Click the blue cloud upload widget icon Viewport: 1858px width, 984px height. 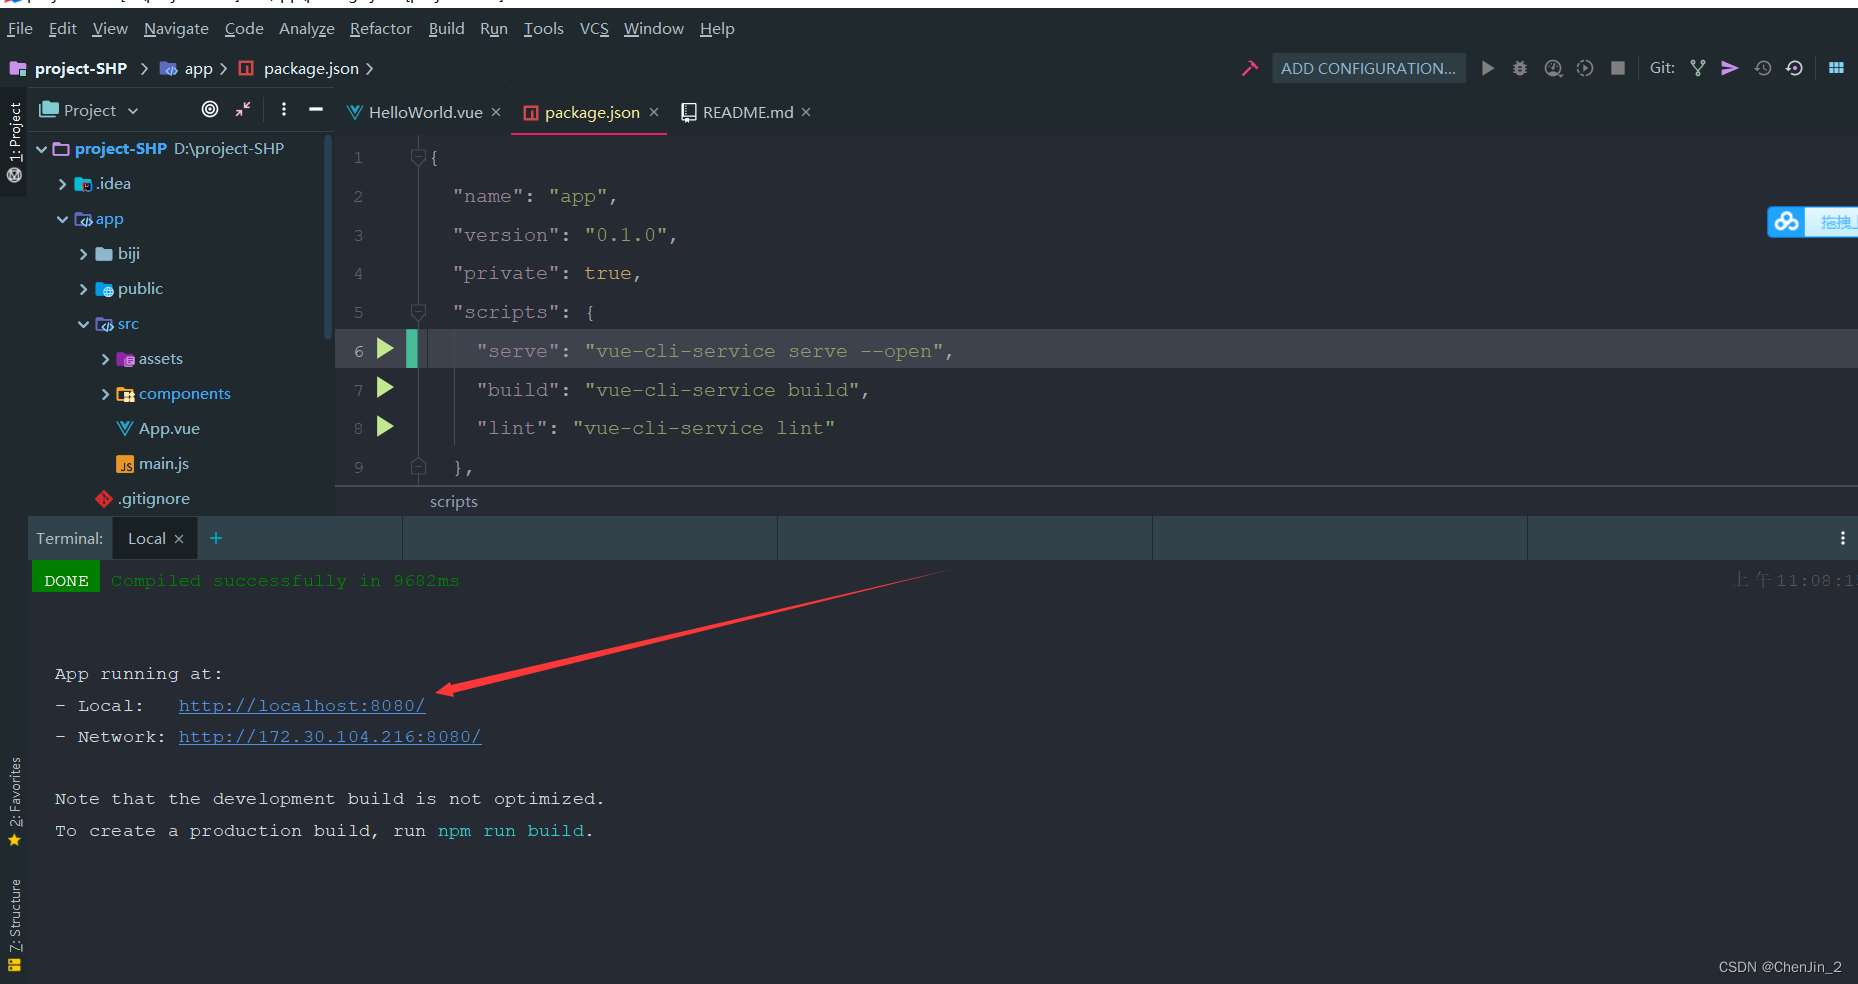click(1787, 222)
